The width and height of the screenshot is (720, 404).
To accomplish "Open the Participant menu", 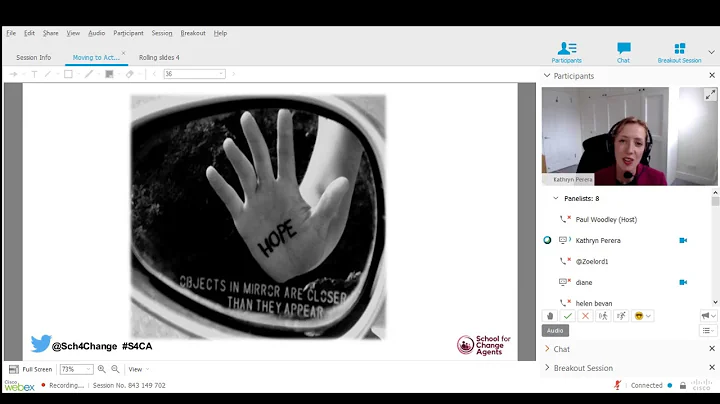I will tap(128, 33).
